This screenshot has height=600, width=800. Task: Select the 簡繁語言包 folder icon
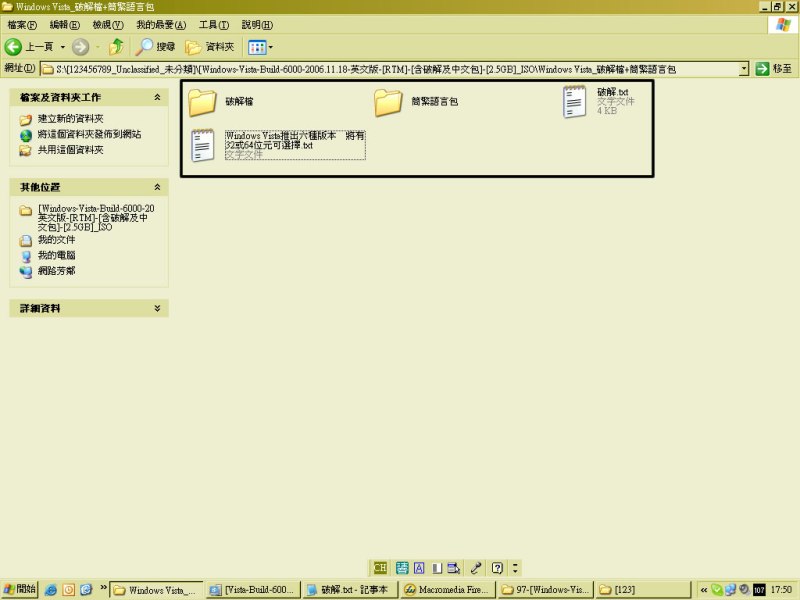pos(388,102)
